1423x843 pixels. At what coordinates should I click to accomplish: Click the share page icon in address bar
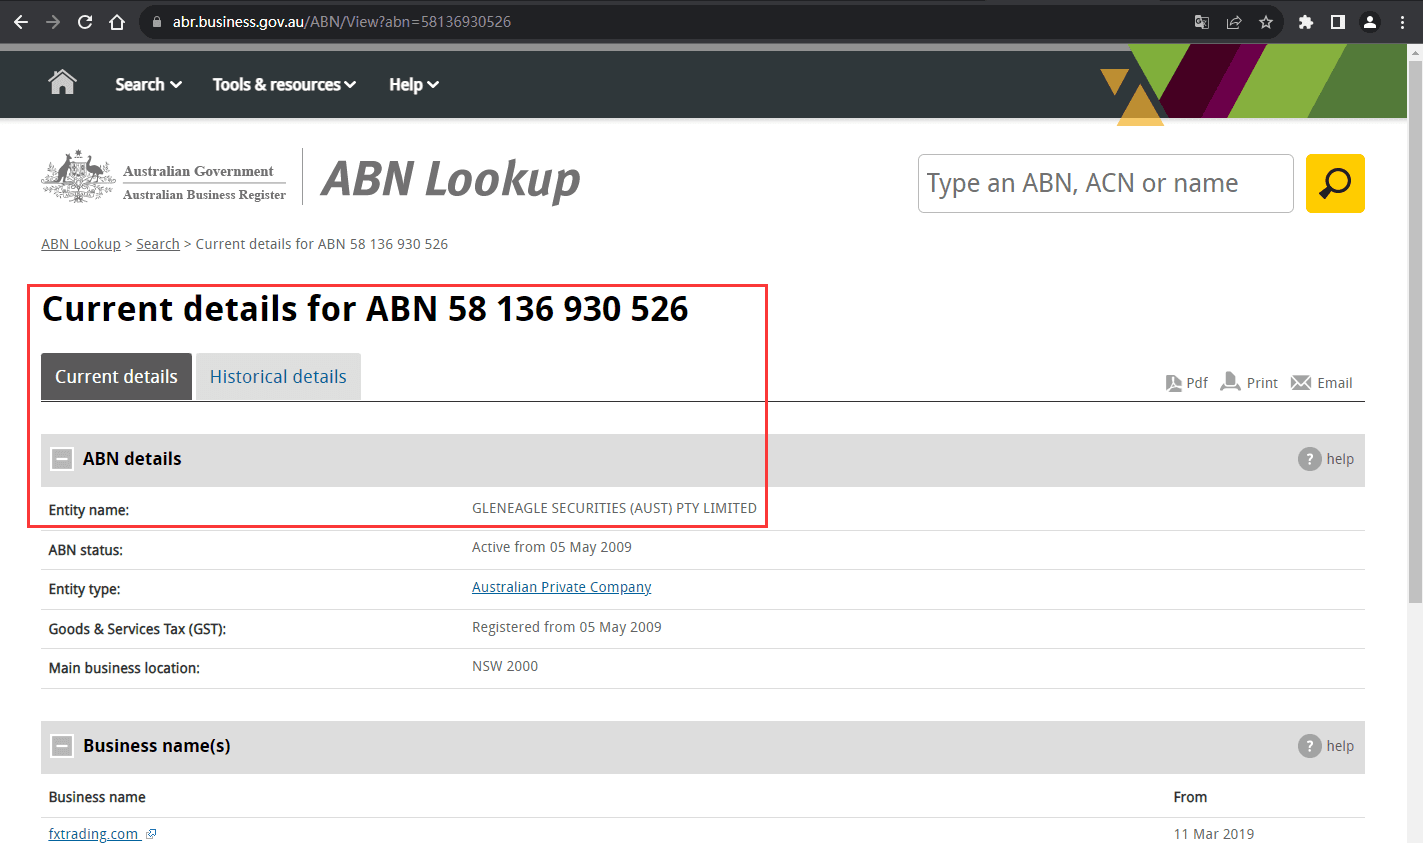click(1234, 22)
